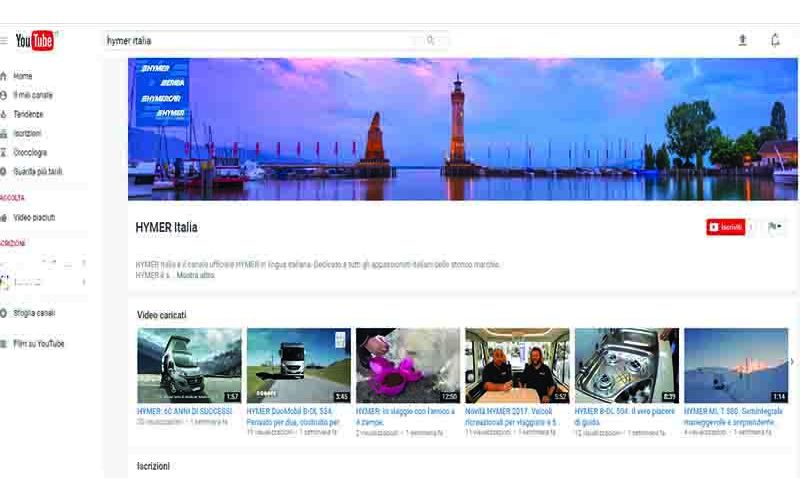Select Iscrizioni in the sidebar
Image resolution: width=800 pixels, height=500 pixels.
pyautogui.click(x=27, y=133)
